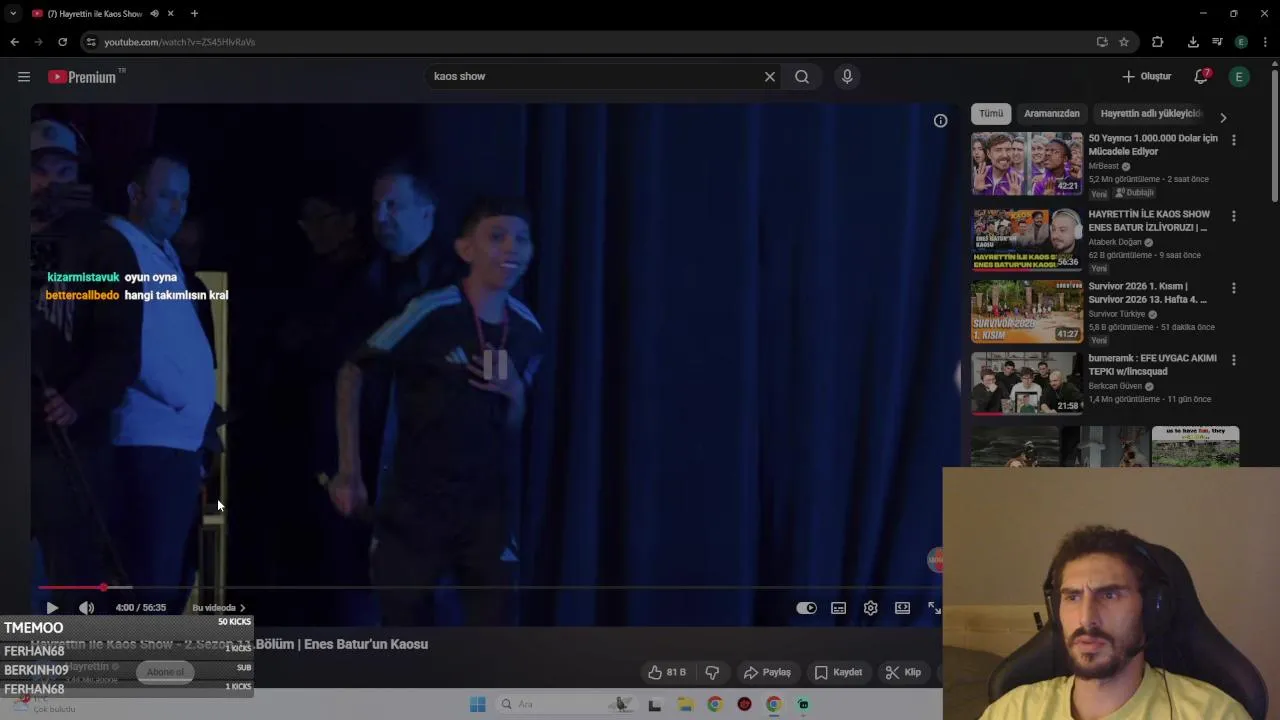The image size is (1280, 720).
Task: Open File Explorer from taskbar
Action: 685,704
